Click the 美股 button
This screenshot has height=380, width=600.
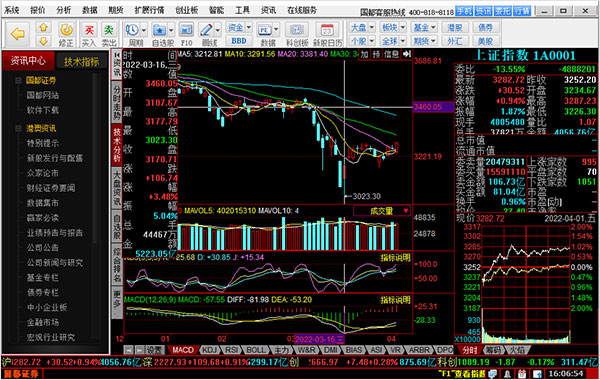pyautogui.click(x=486, y=41)
